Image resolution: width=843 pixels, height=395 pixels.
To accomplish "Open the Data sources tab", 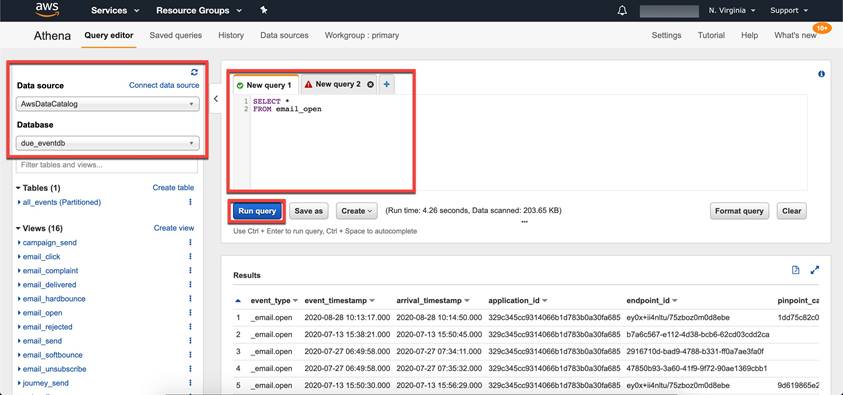I will (284, 35).
